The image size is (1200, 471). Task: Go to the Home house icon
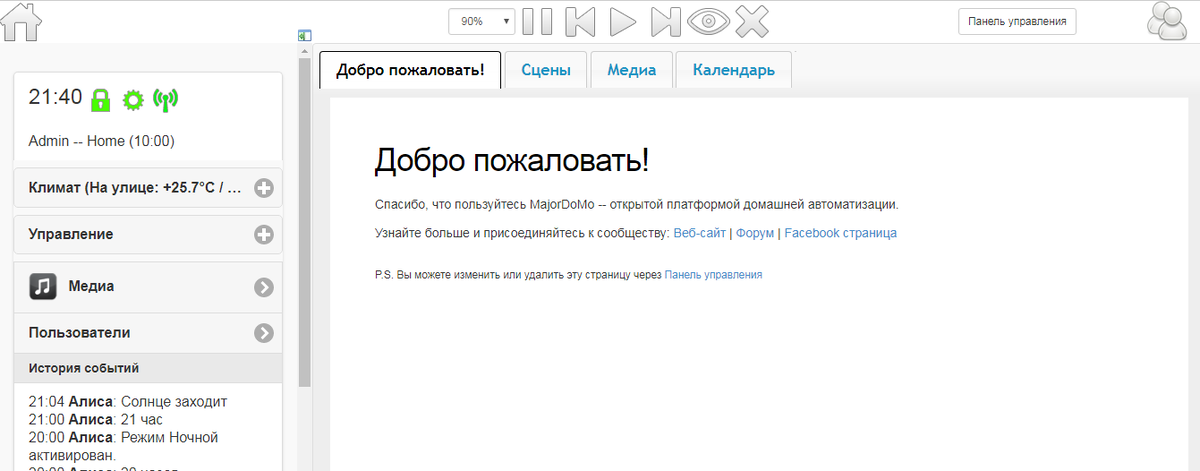(x=21, y=21)
